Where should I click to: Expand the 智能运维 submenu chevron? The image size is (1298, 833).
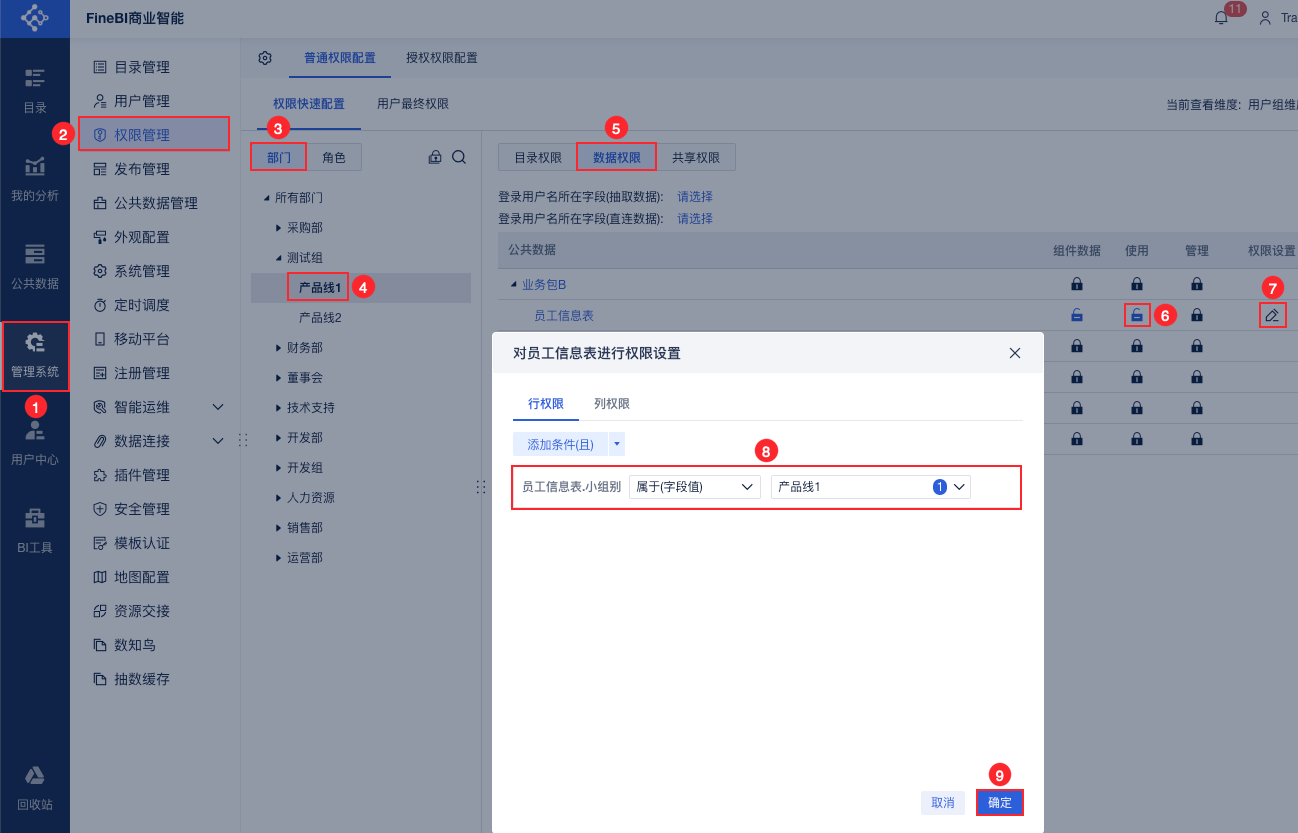point(218,407)
